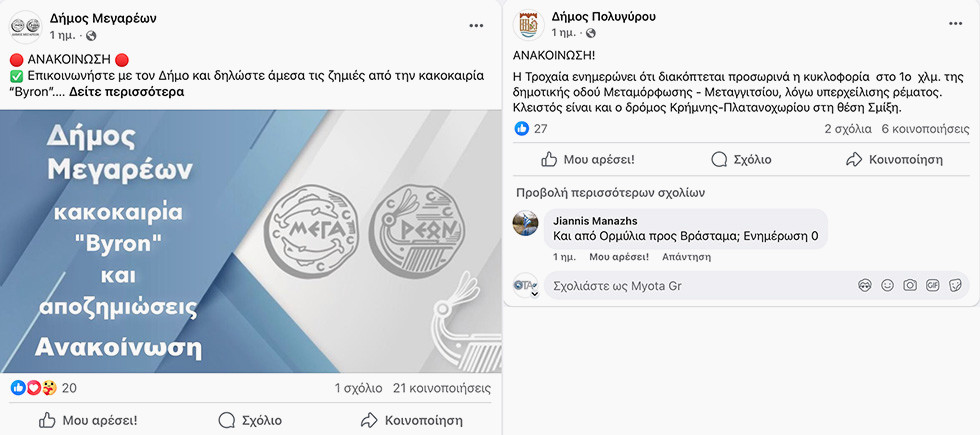Open emoji picker in comment box
Viewport: 980px width, 435px height.
[887, 286]
